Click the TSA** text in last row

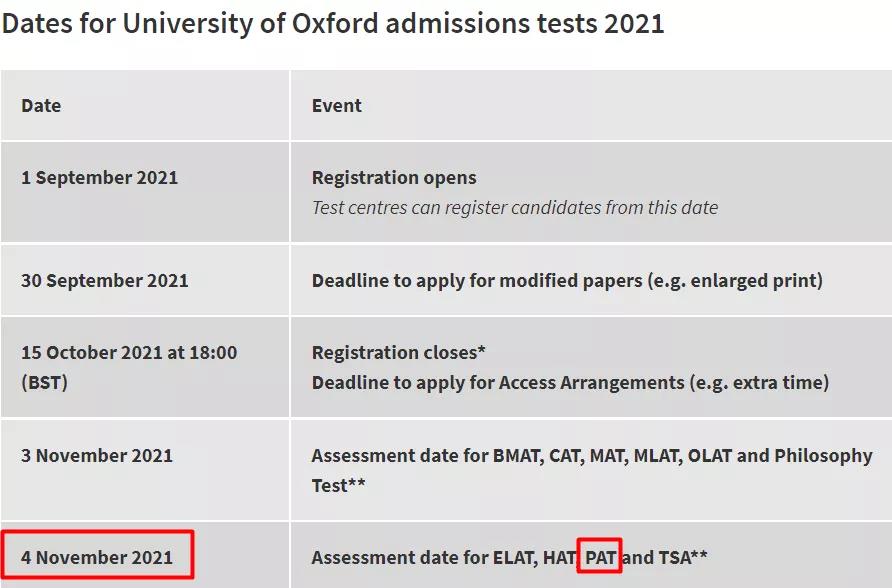pyautogui.click(x=683, y=557)
